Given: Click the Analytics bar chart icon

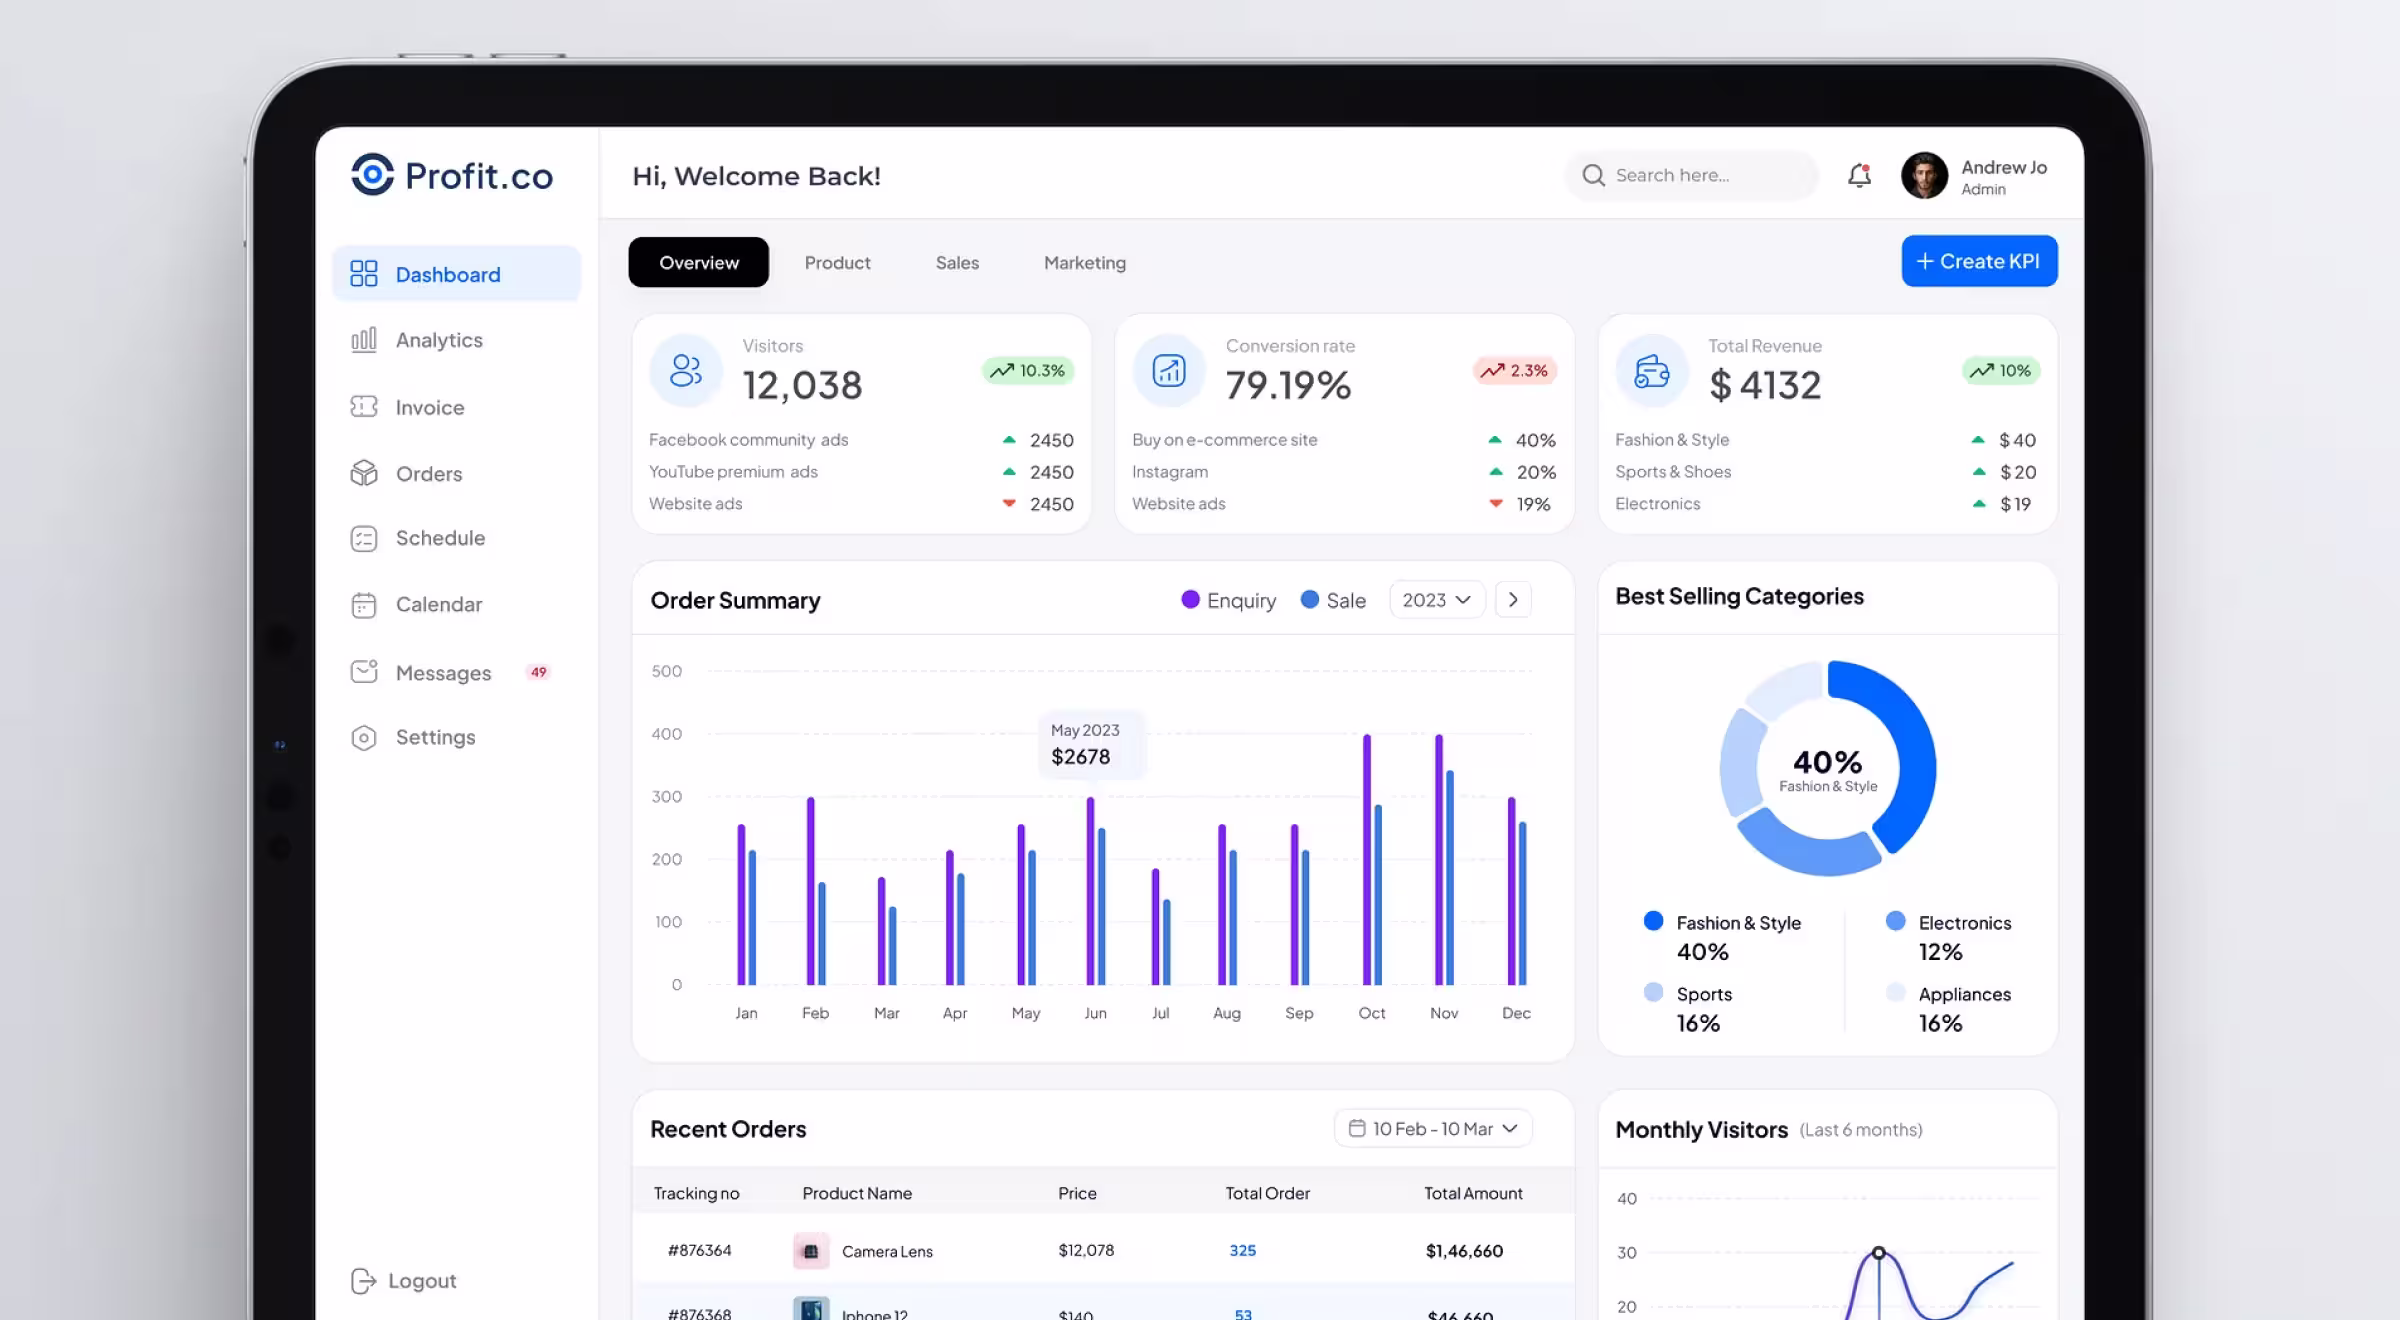Looking at the screenshot, I should 364,340.
